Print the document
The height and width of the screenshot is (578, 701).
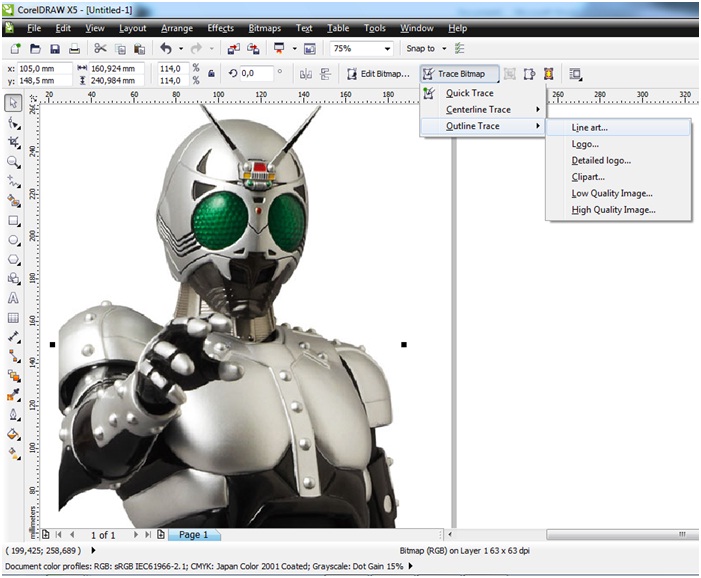coord(74,49)
